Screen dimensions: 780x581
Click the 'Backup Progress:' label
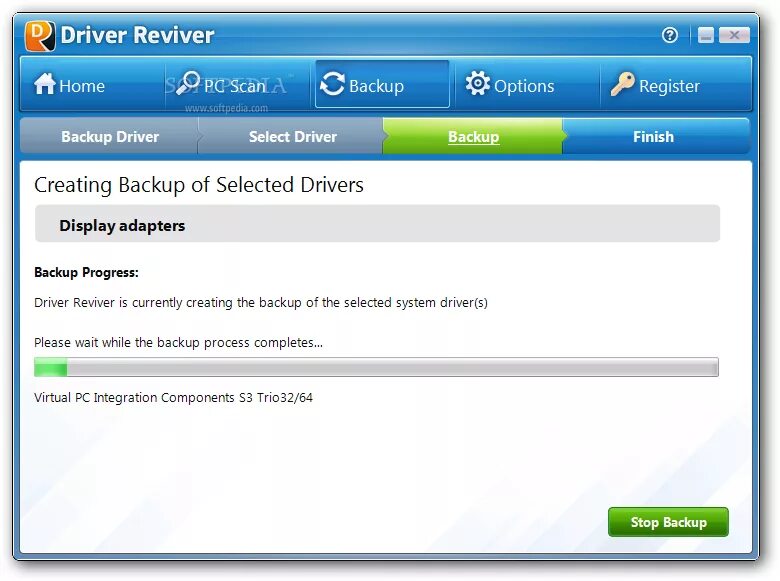[86, 273]
